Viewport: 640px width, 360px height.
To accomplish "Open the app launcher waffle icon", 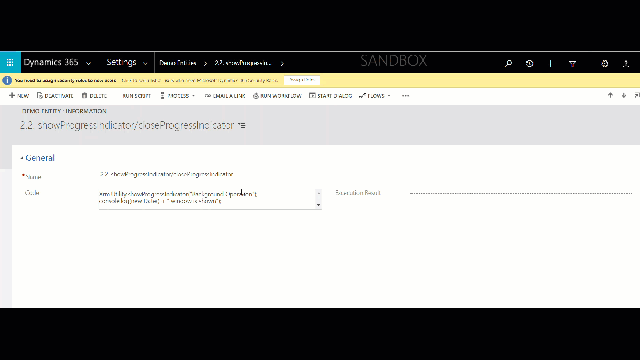I will pos(10,62).
